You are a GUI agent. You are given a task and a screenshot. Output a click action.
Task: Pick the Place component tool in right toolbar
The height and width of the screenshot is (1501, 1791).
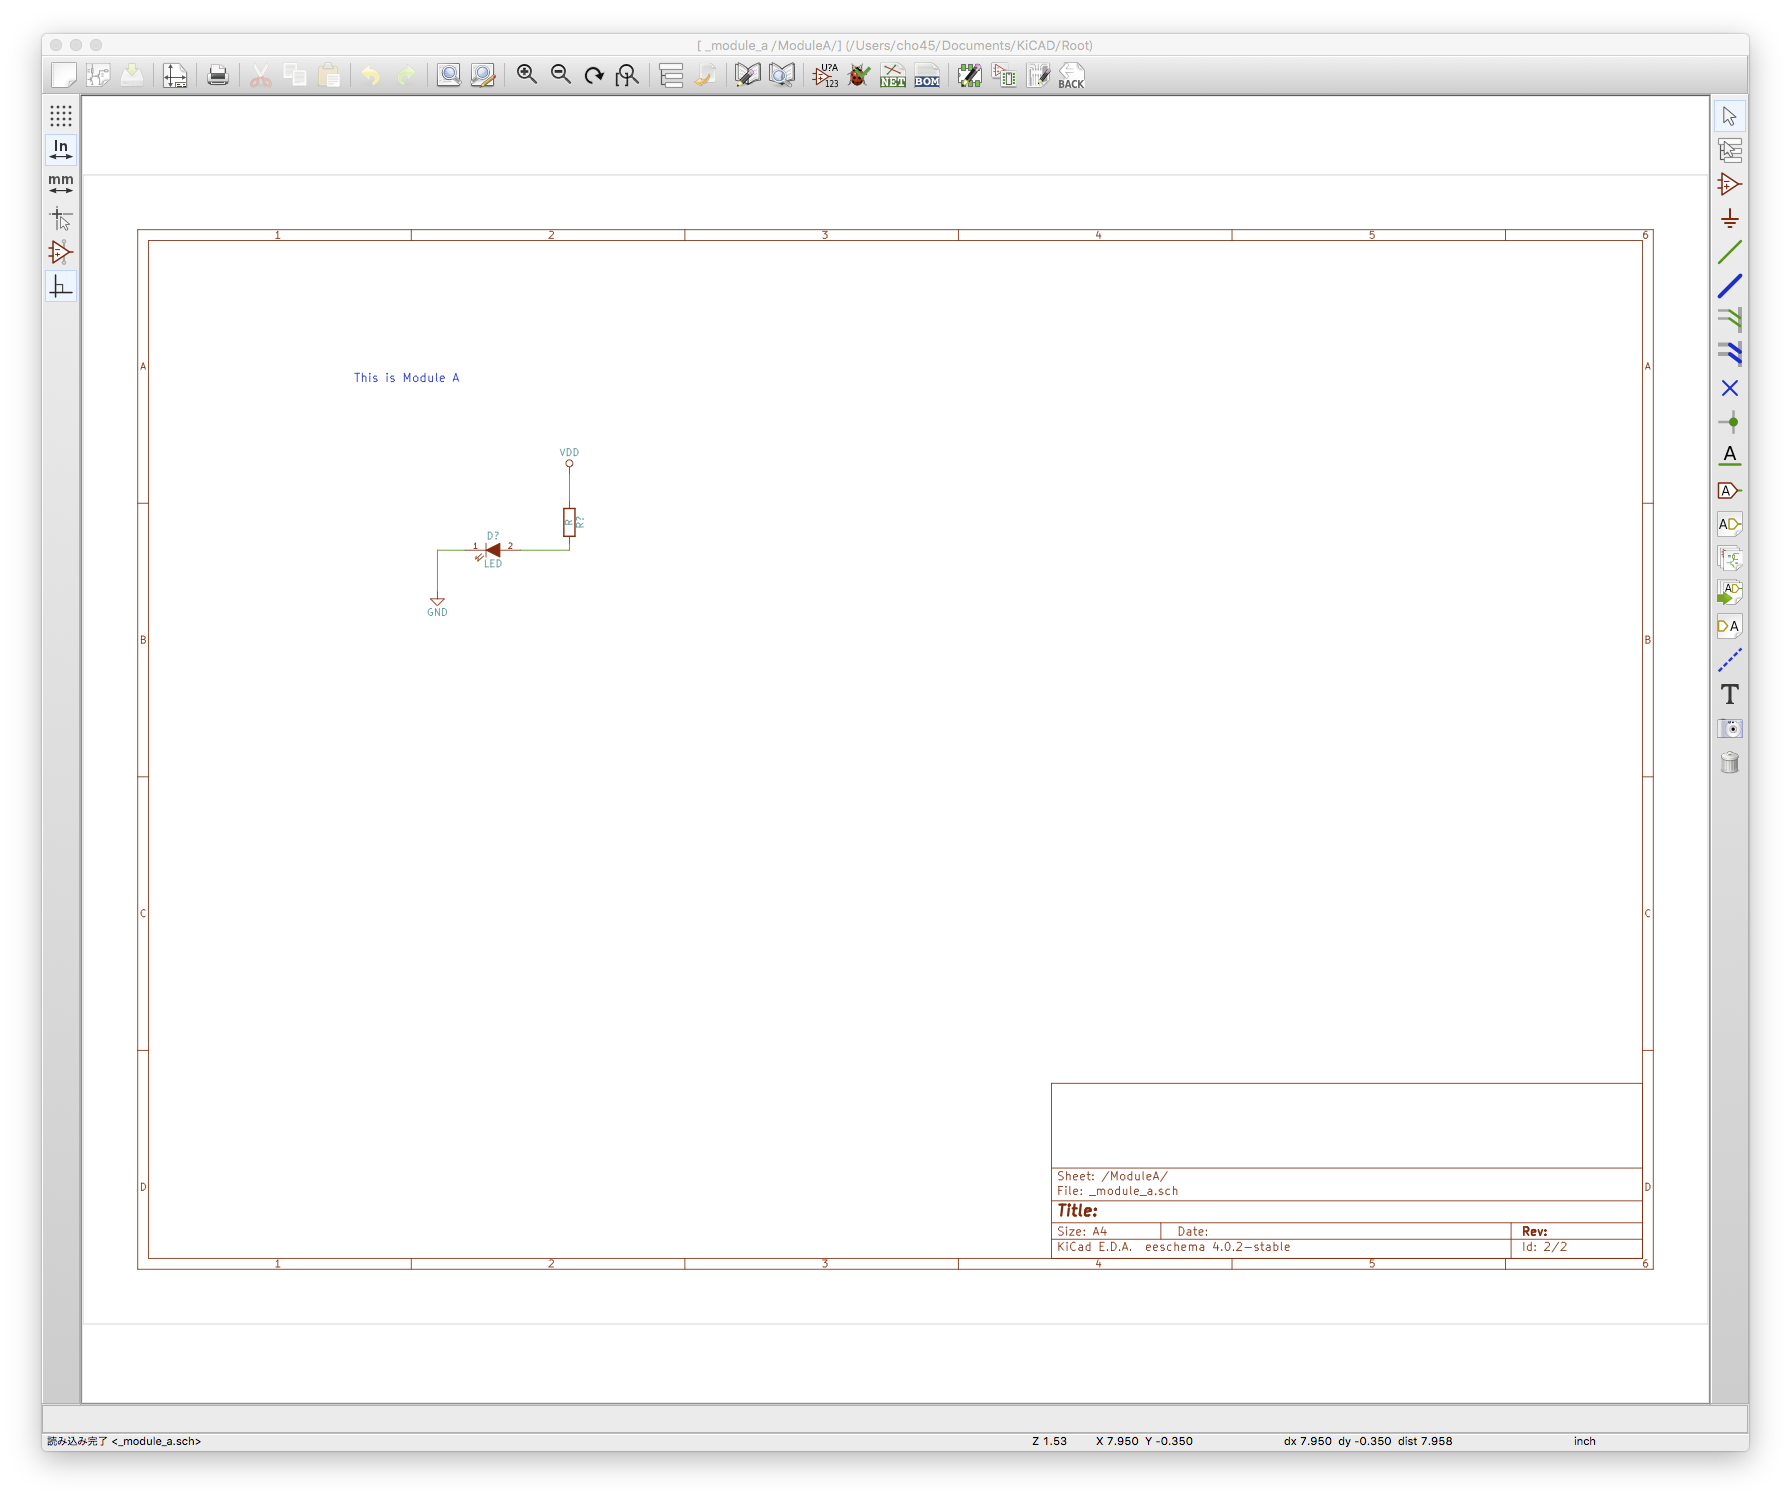(x=1729, y=185)
